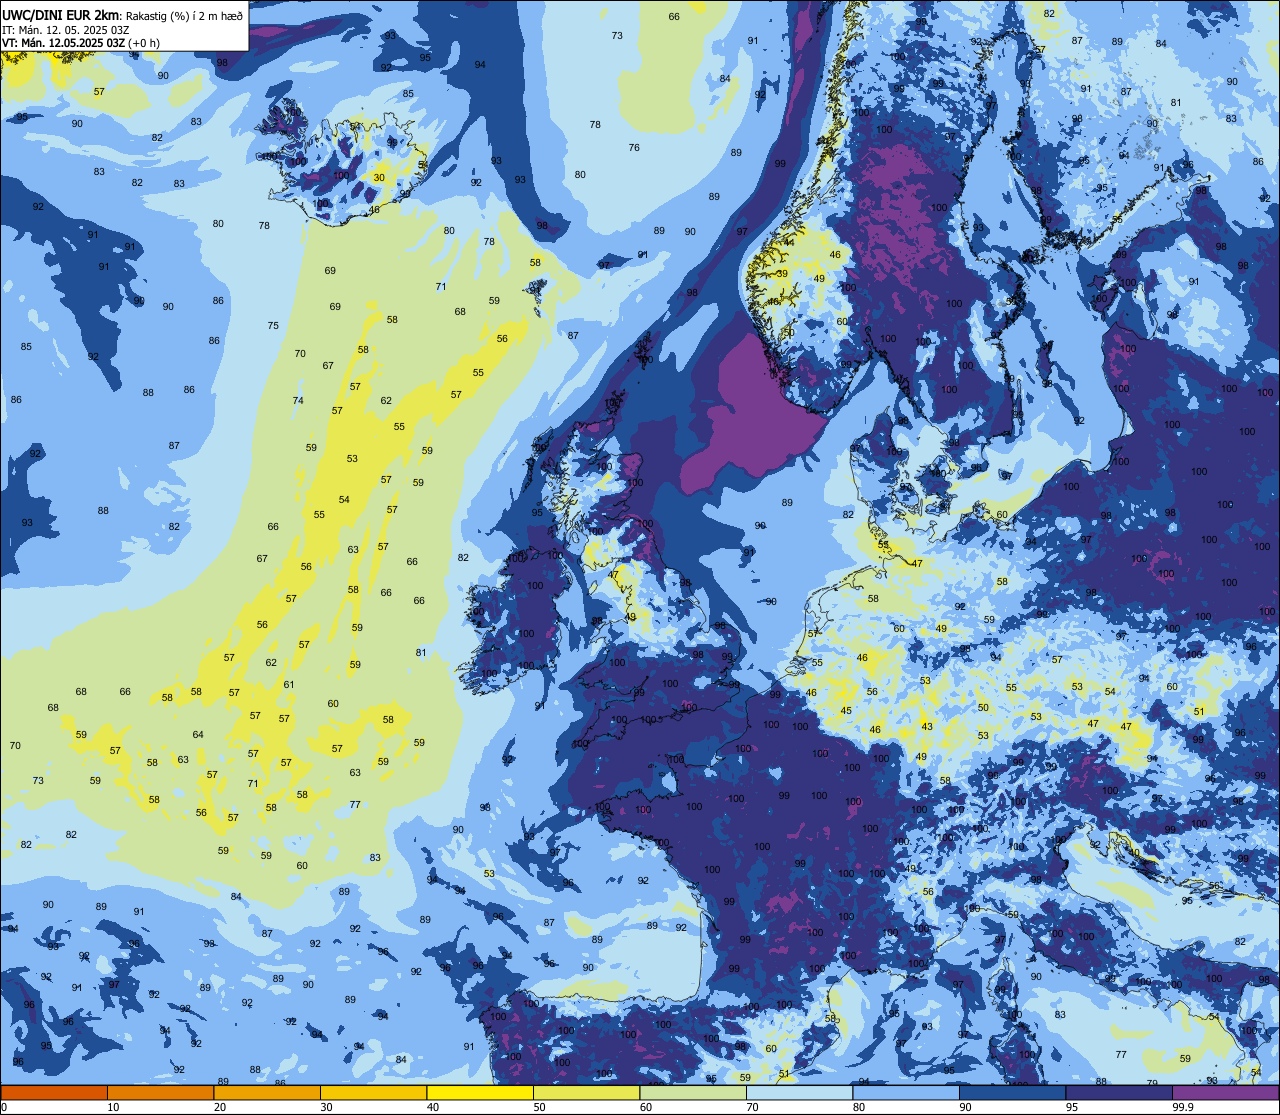Click the '76' value over the Norwegian Sea
The width and height of the screenshot is (1280, 1115).
coord(634,148)
